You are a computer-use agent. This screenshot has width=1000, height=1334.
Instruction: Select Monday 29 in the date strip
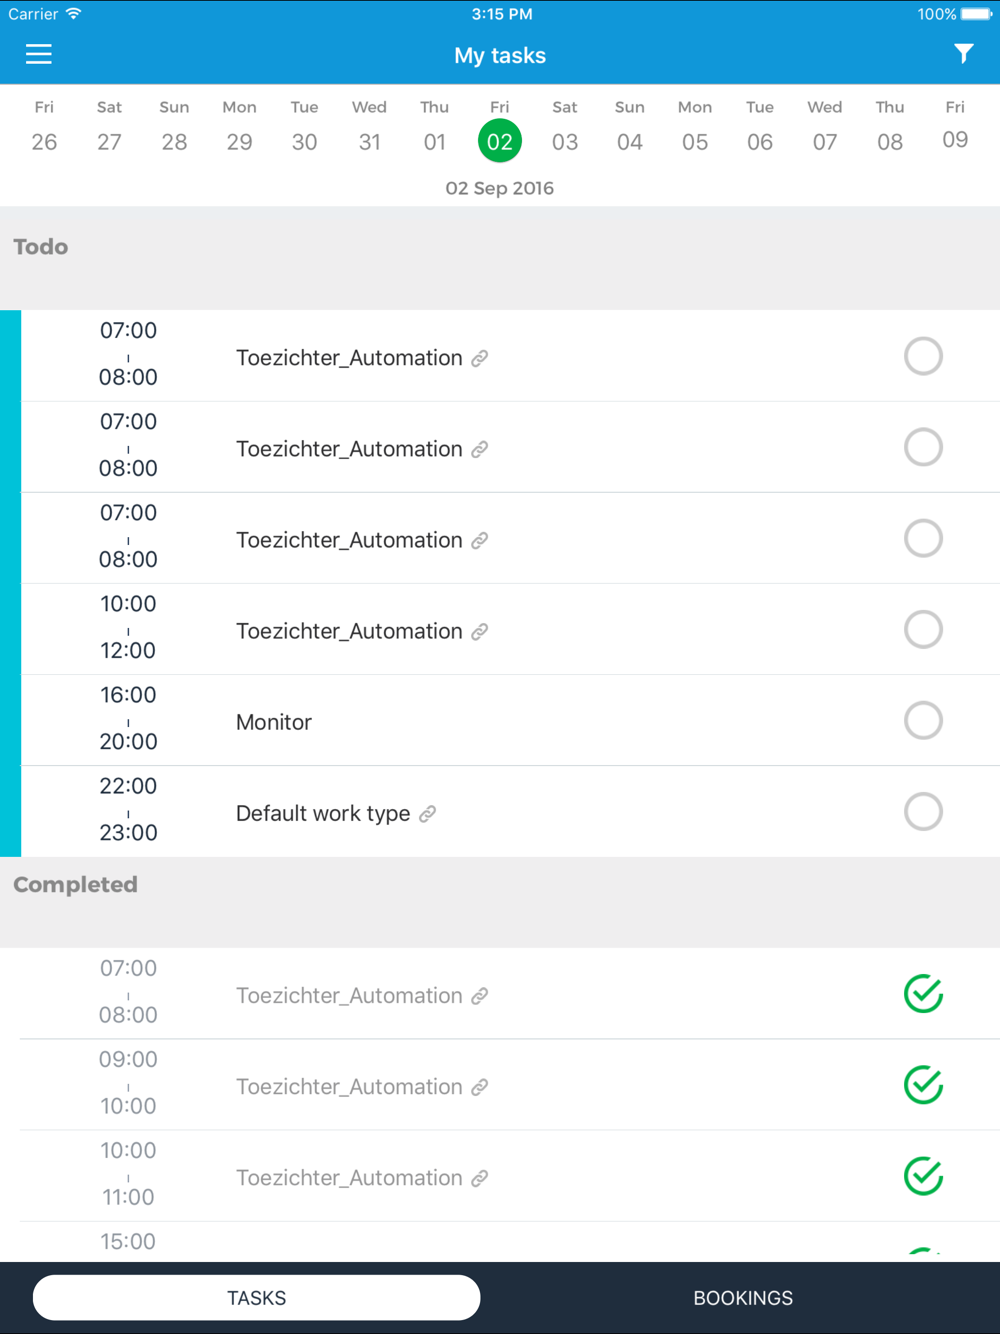tap(239, 126)
